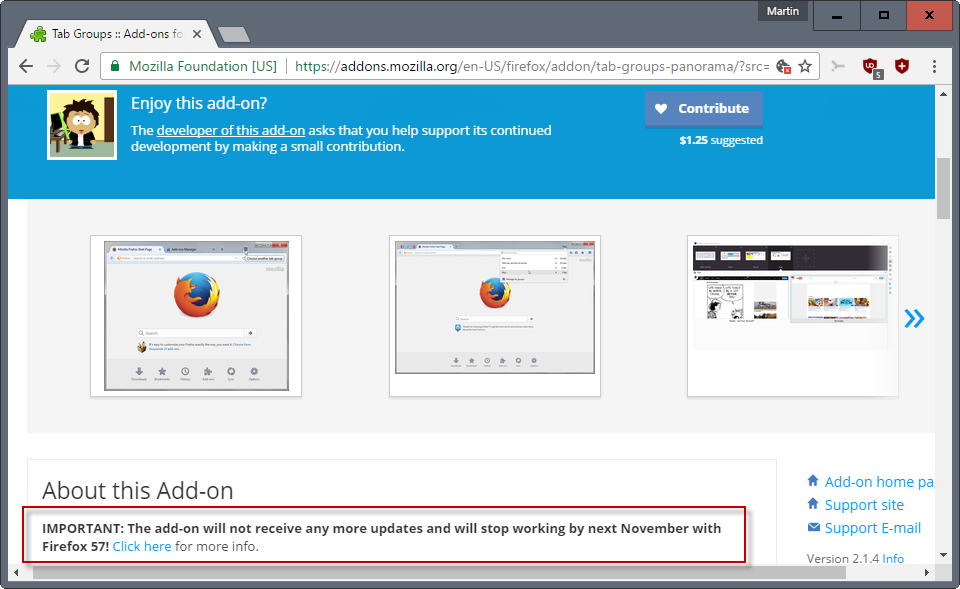Screen dimensions: 960x589
Task: Open the uBlock Origin extension icon
Action: (871, 67)
